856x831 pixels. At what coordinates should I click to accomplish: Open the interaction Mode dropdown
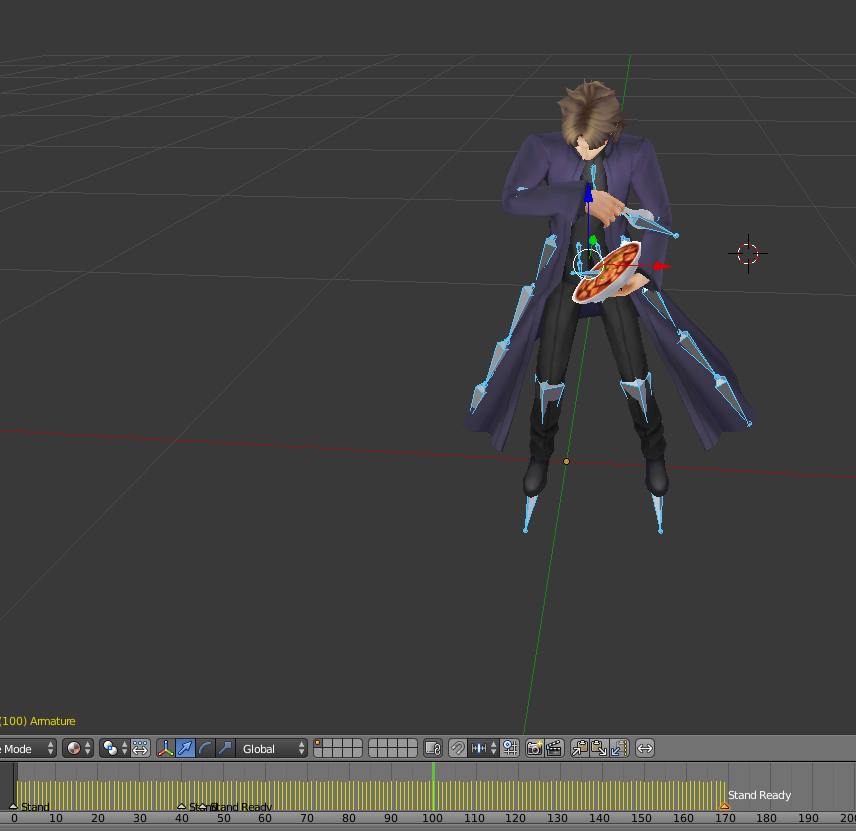pos(27,749)
